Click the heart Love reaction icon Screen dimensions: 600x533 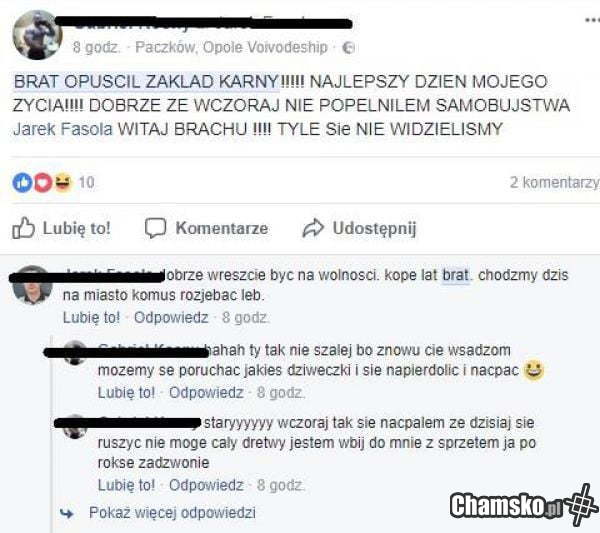tap(43, 183)
